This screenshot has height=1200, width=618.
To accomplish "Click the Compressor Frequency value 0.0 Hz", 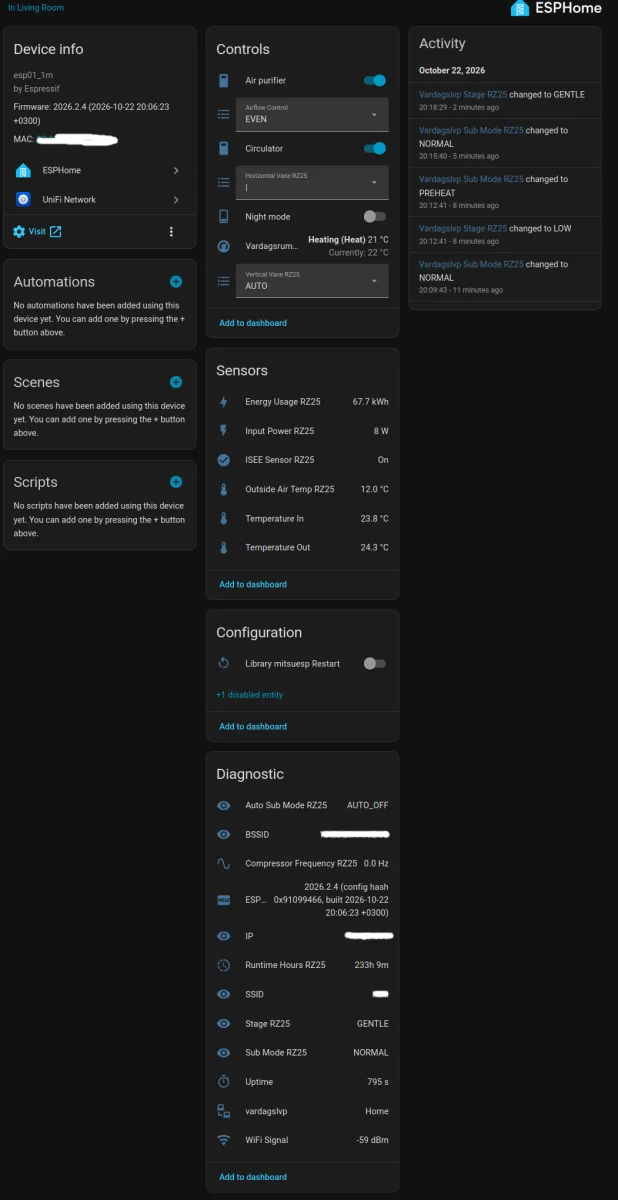I will pos(376,863).
